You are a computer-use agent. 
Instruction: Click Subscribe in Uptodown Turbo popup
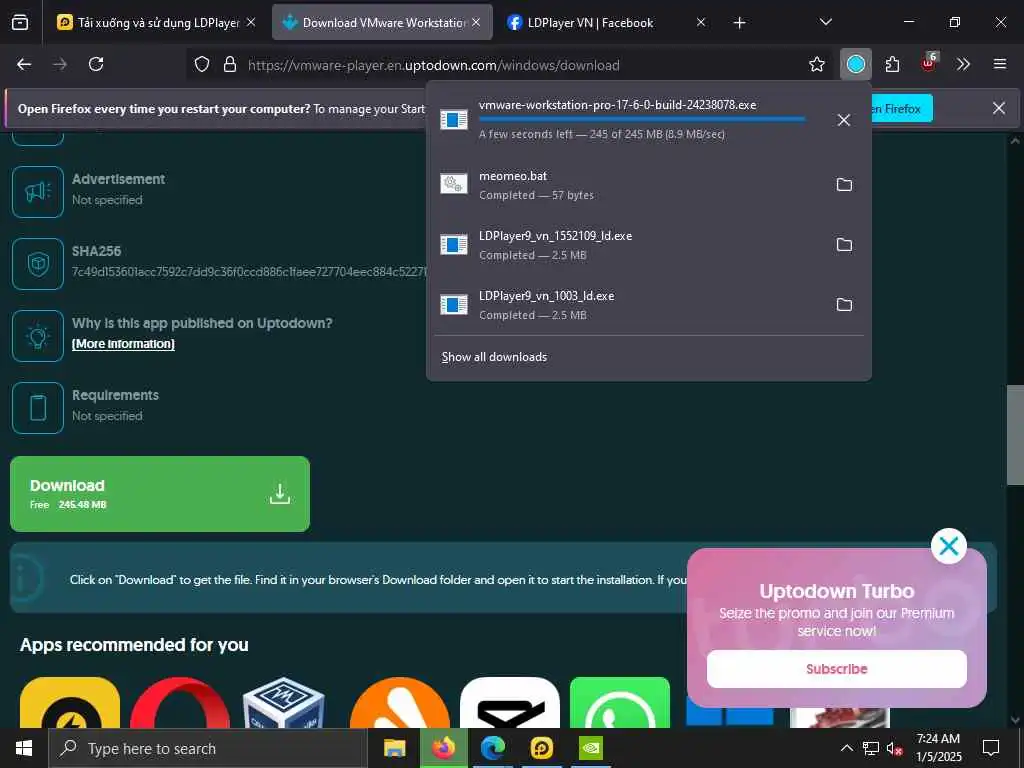click(x=837, y=669)
